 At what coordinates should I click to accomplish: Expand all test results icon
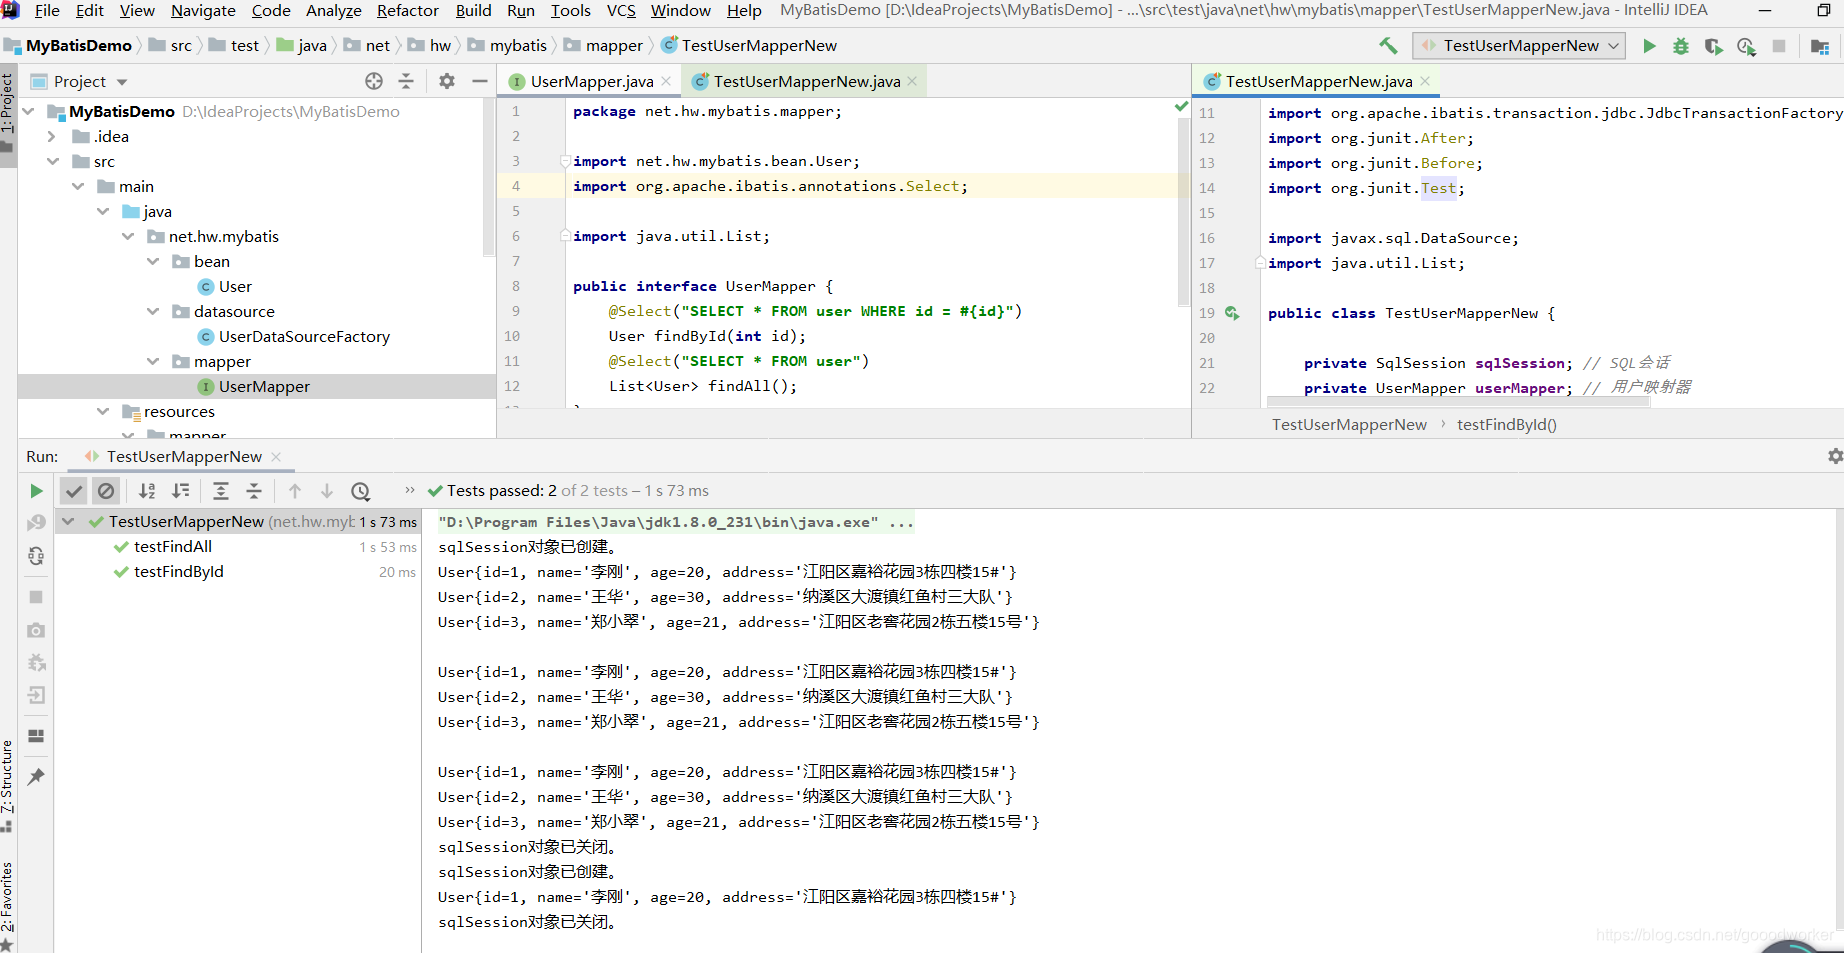click(221, 491)
